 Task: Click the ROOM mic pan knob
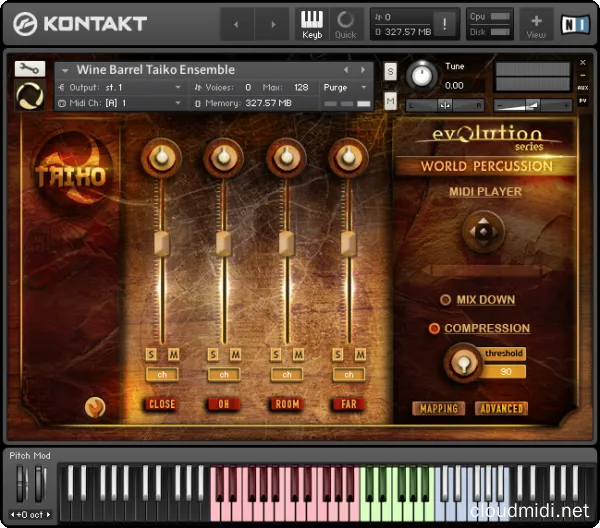(286, 157)
